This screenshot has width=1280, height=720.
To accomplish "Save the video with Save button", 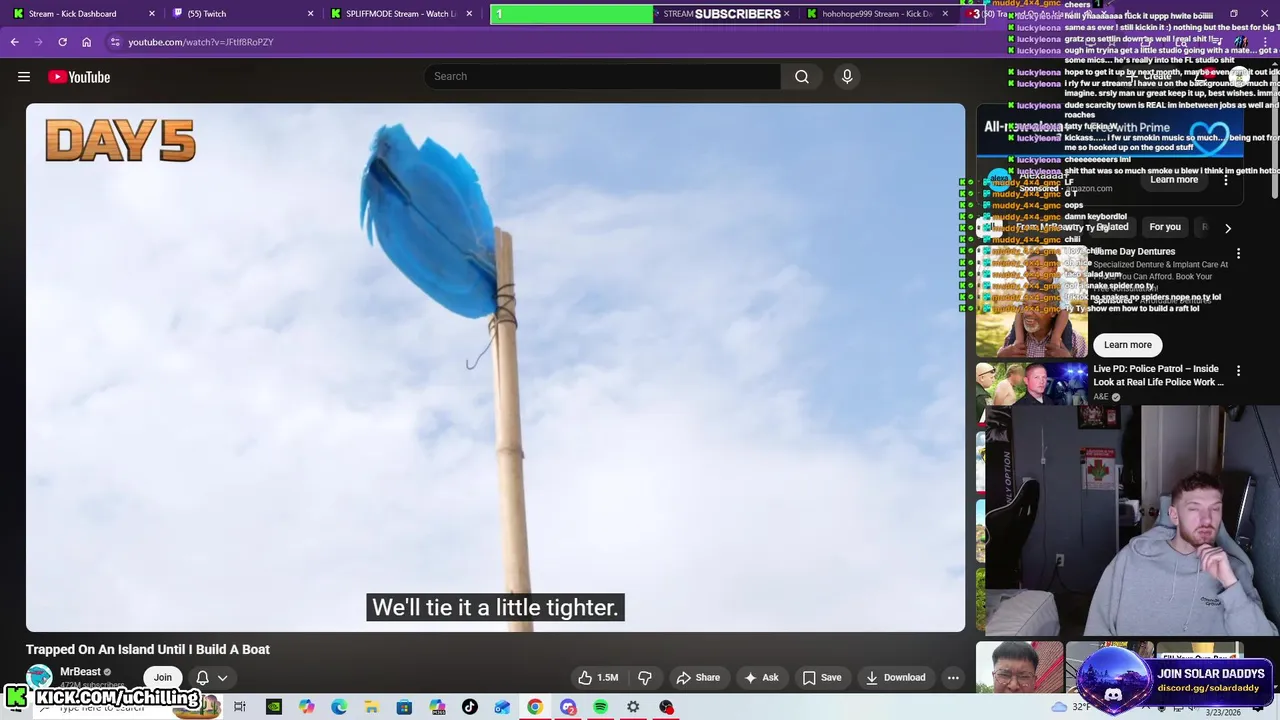I will coord(822,677).
